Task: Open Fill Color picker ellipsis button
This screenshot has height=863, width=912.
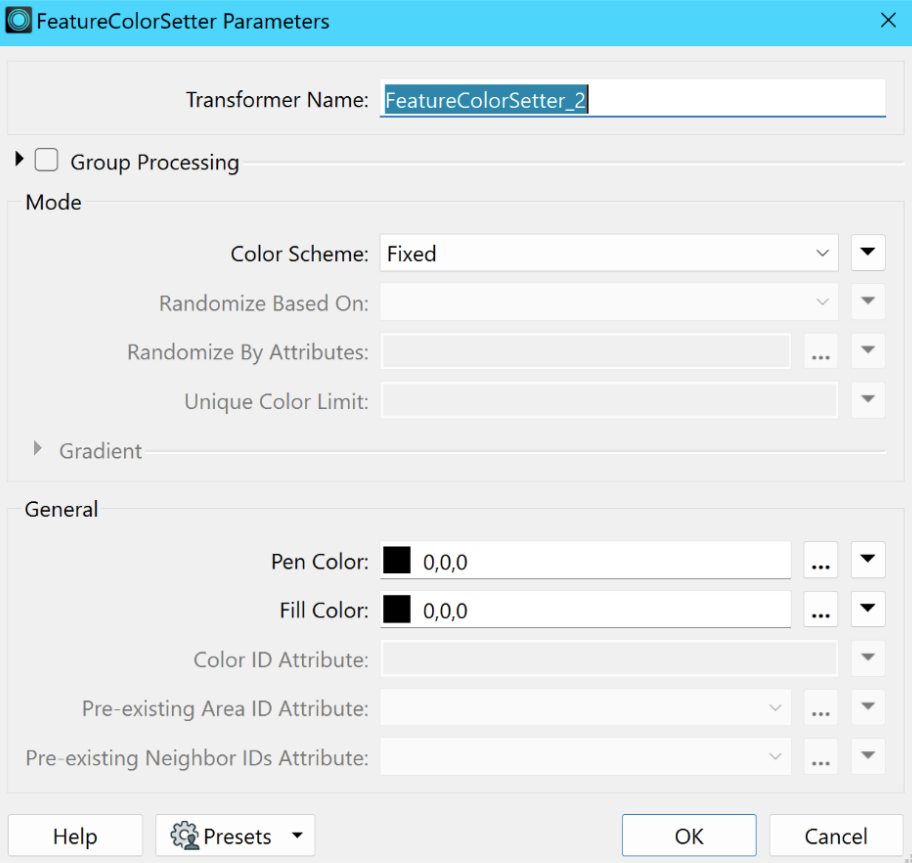Action: [x=821, y=610]
